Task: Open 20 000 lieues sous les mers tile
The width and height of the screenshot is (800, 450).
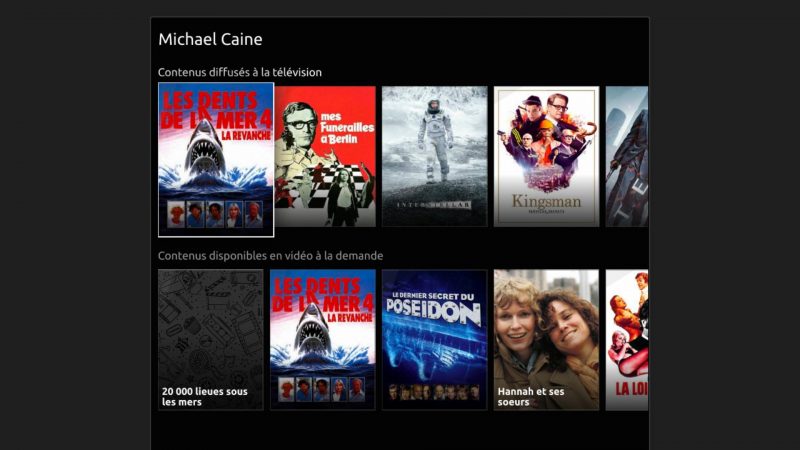Action: 211,340
